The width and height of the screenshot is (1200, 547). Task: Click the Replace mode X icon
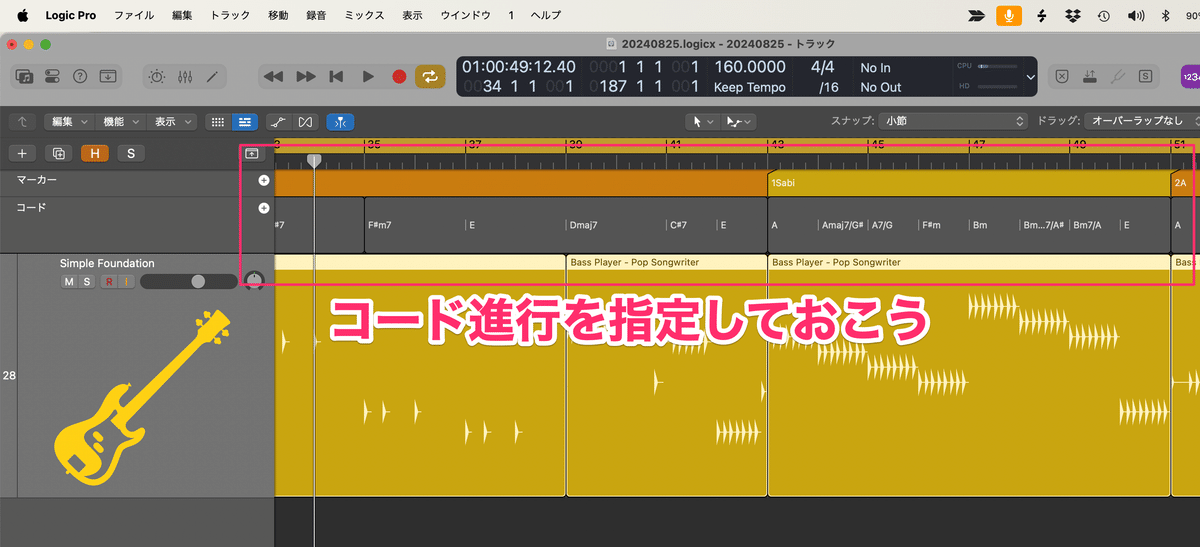pos(1062,76)
